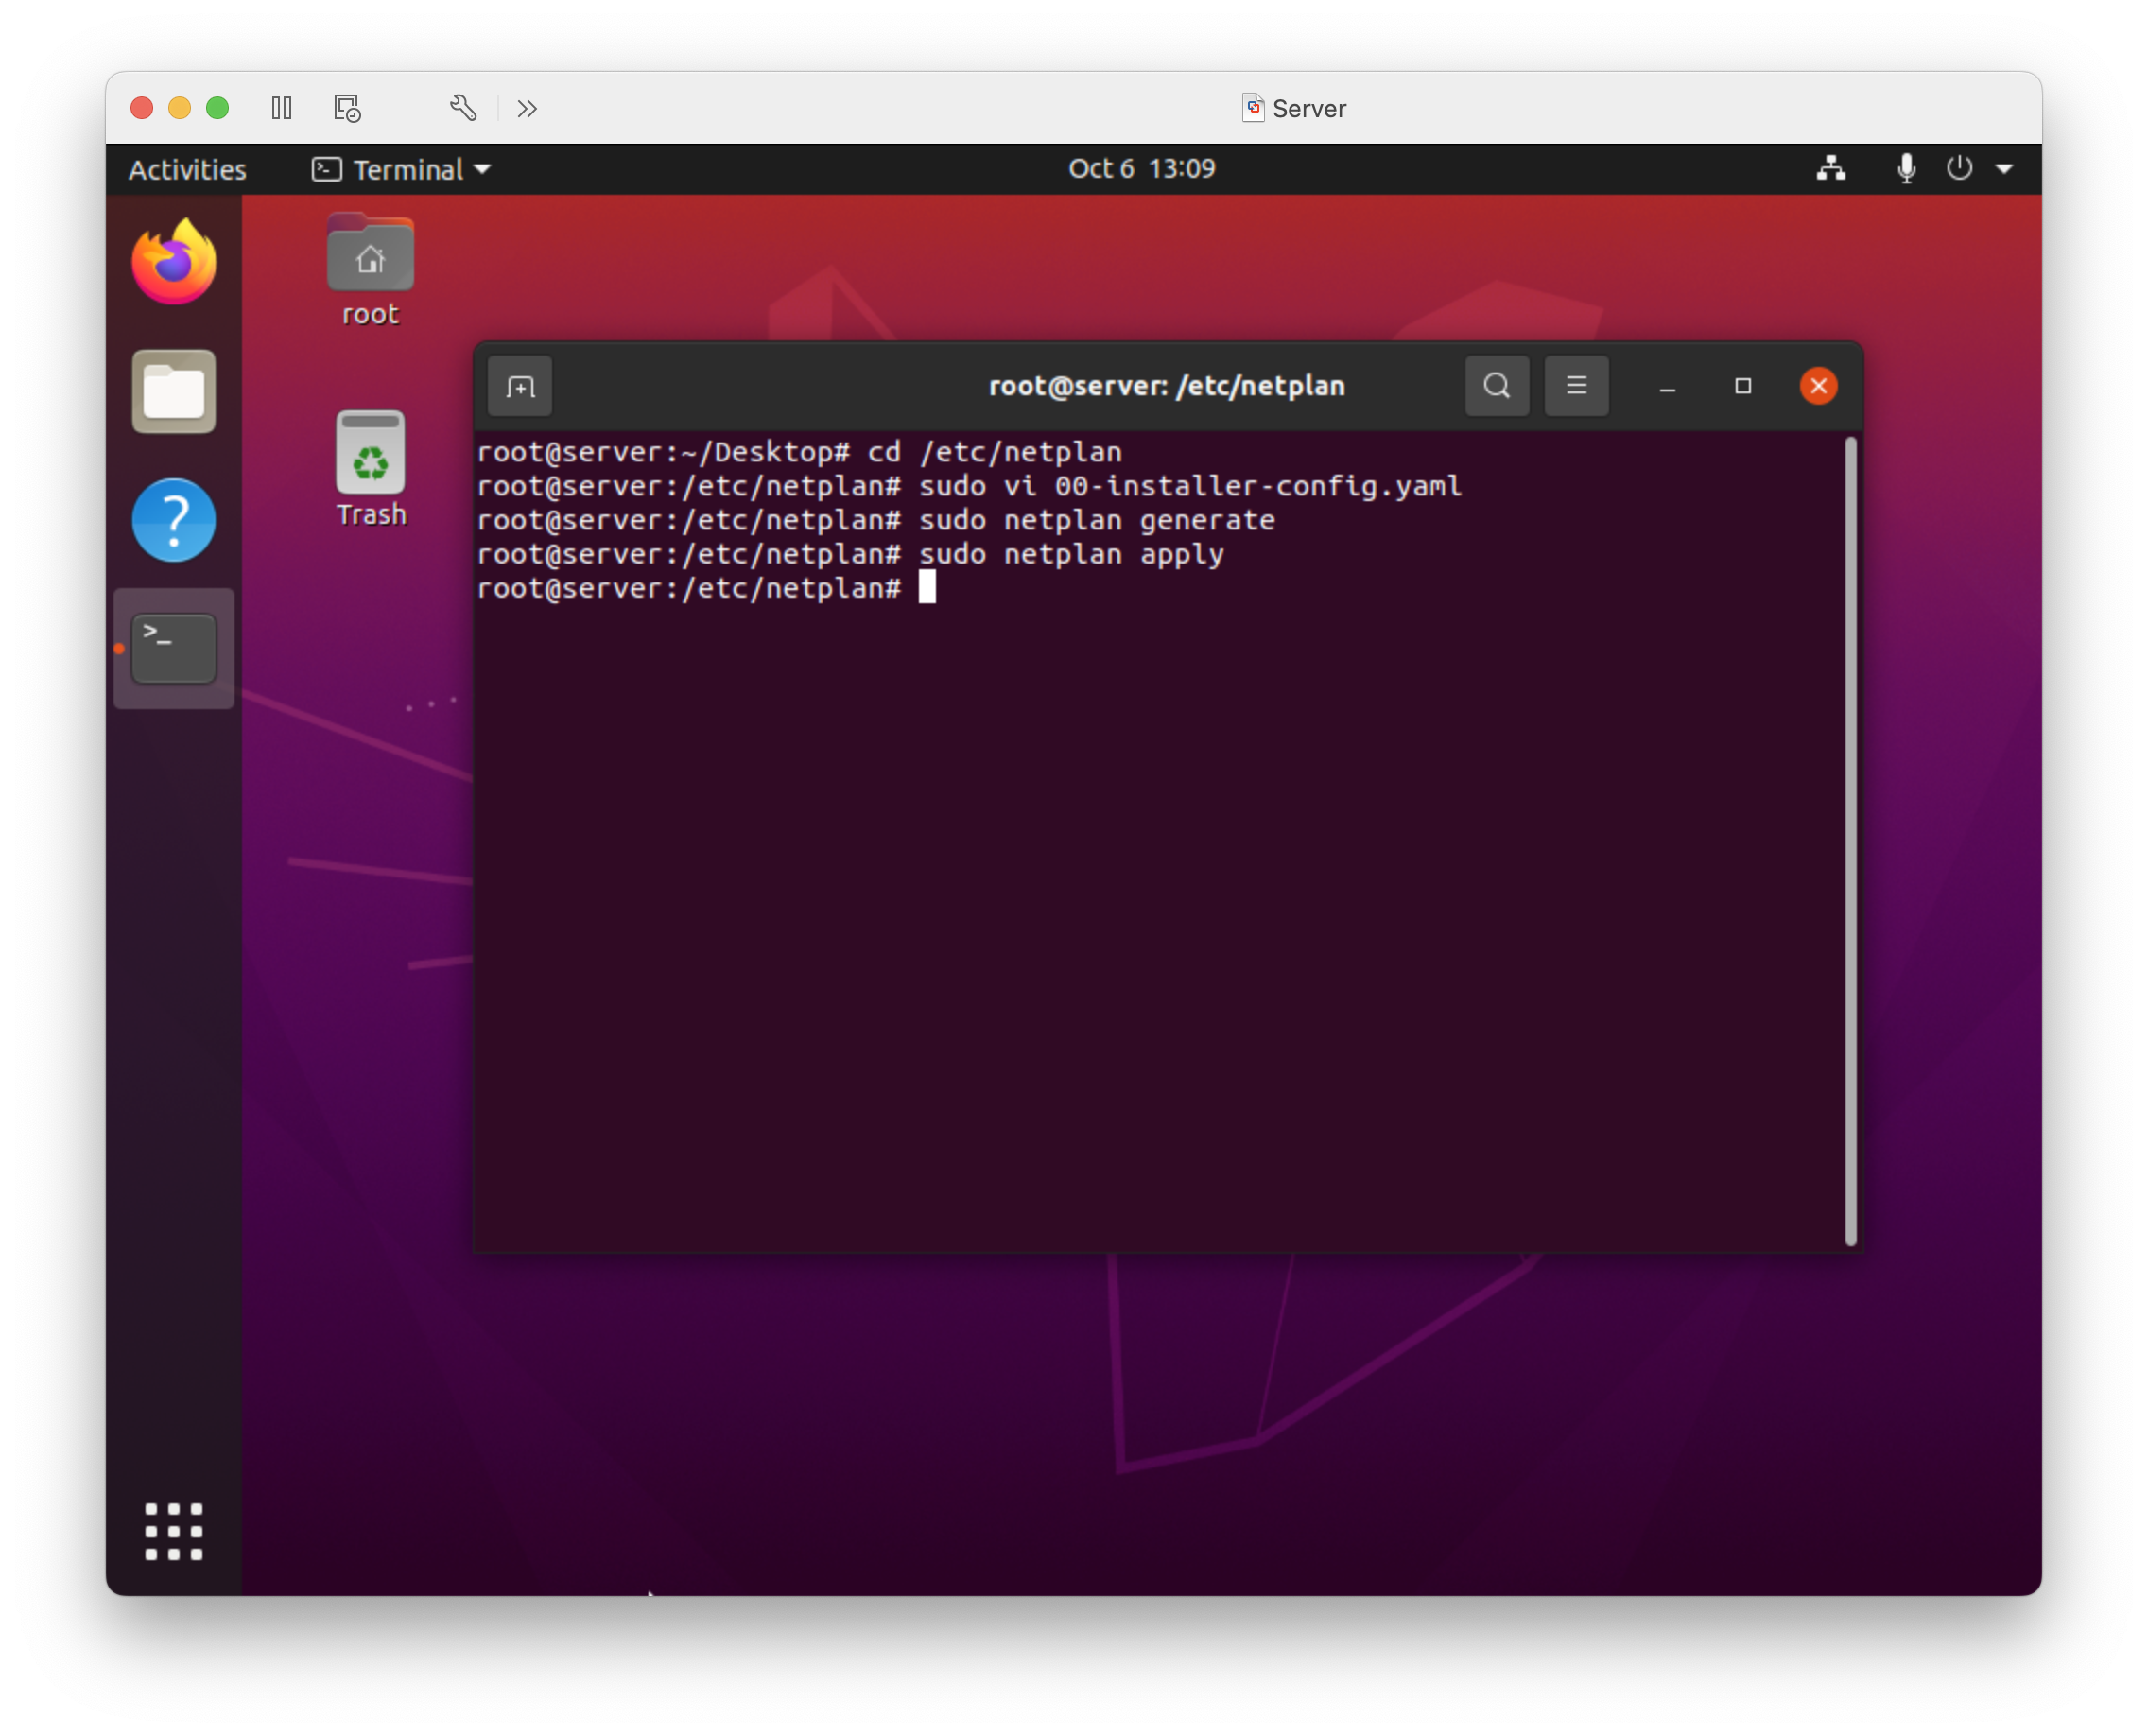Screen dimensions: 2148x1736
Task: Expand the Terminal app menu
Action: pos(402,169)
